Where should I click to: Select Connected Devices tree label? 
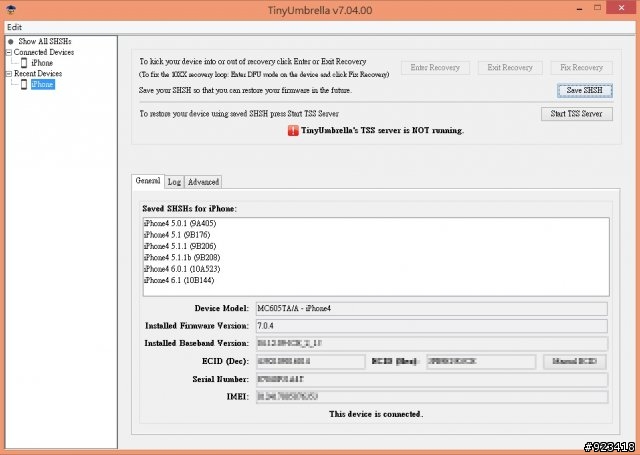coord(44,52)
